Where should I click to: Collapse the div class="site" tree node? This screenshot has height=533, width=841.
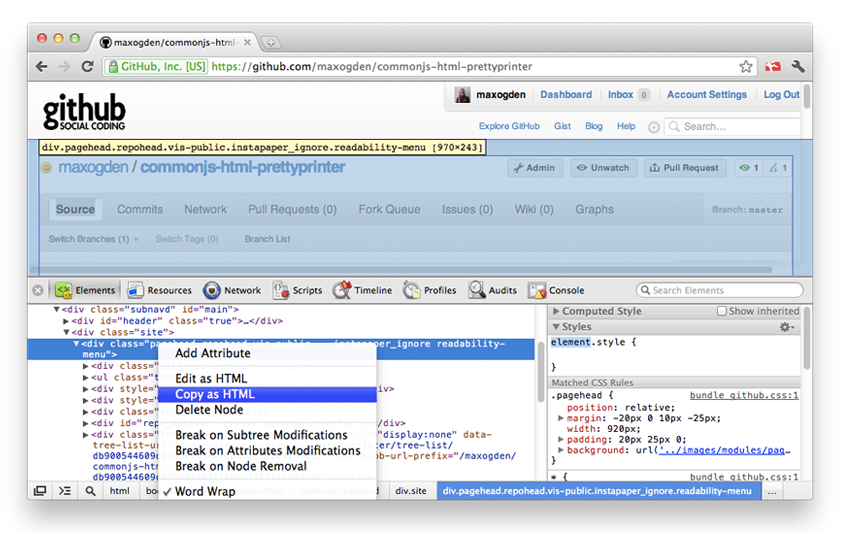(68, 332)
